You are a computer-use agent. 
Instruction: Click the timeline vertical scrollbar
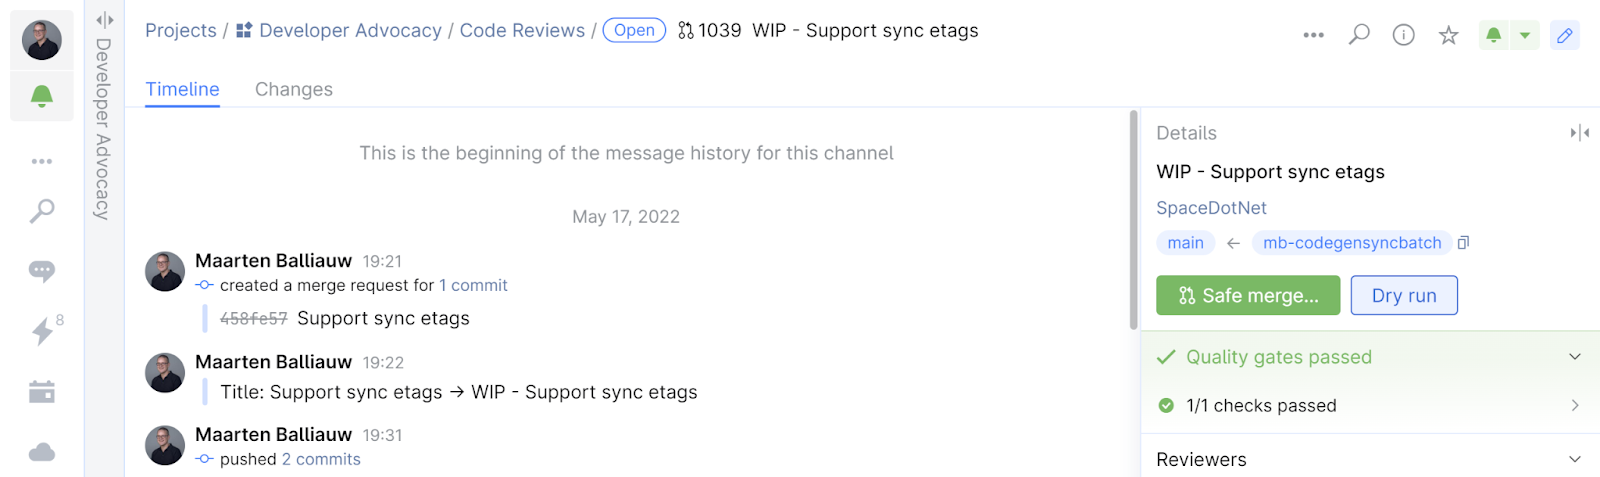click(x=1133, y=220)
